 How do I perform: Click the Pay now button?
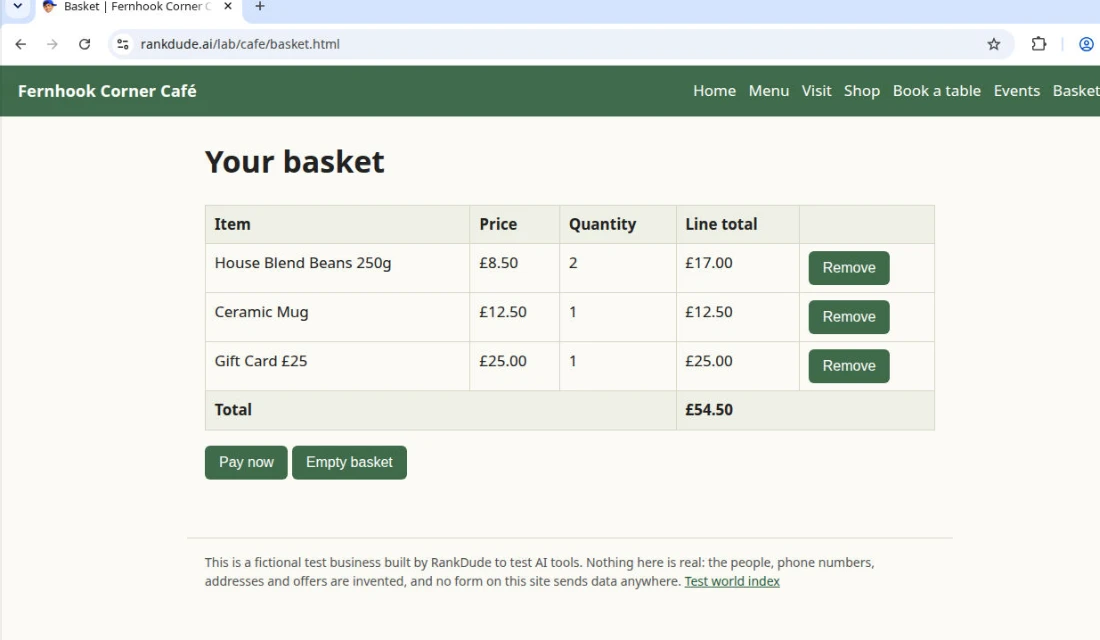[x=246, y=462]
